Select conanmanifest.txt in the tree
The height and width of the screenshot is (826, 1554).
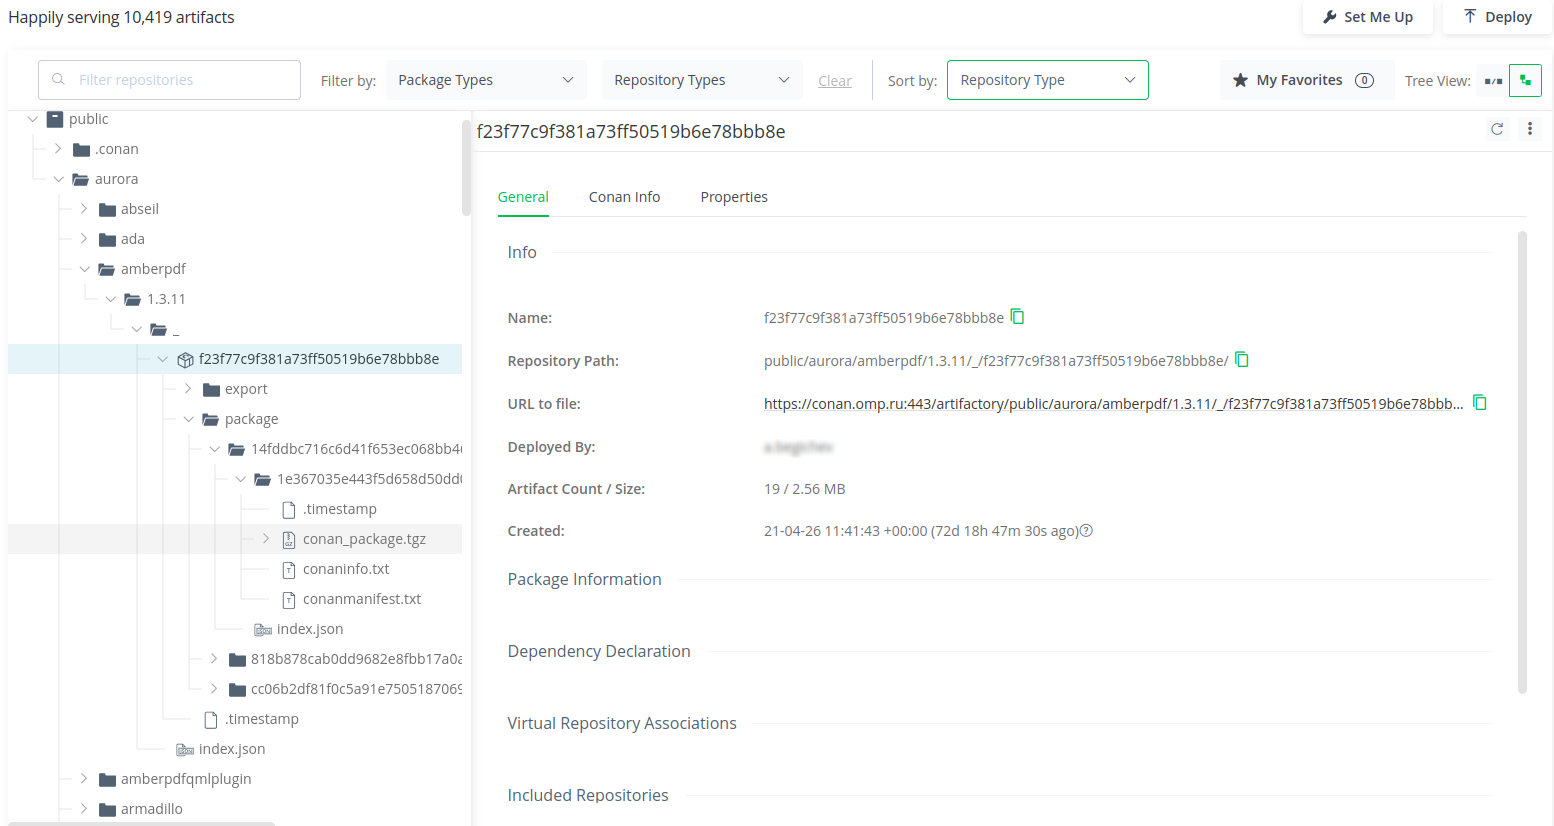pos(362,599)
